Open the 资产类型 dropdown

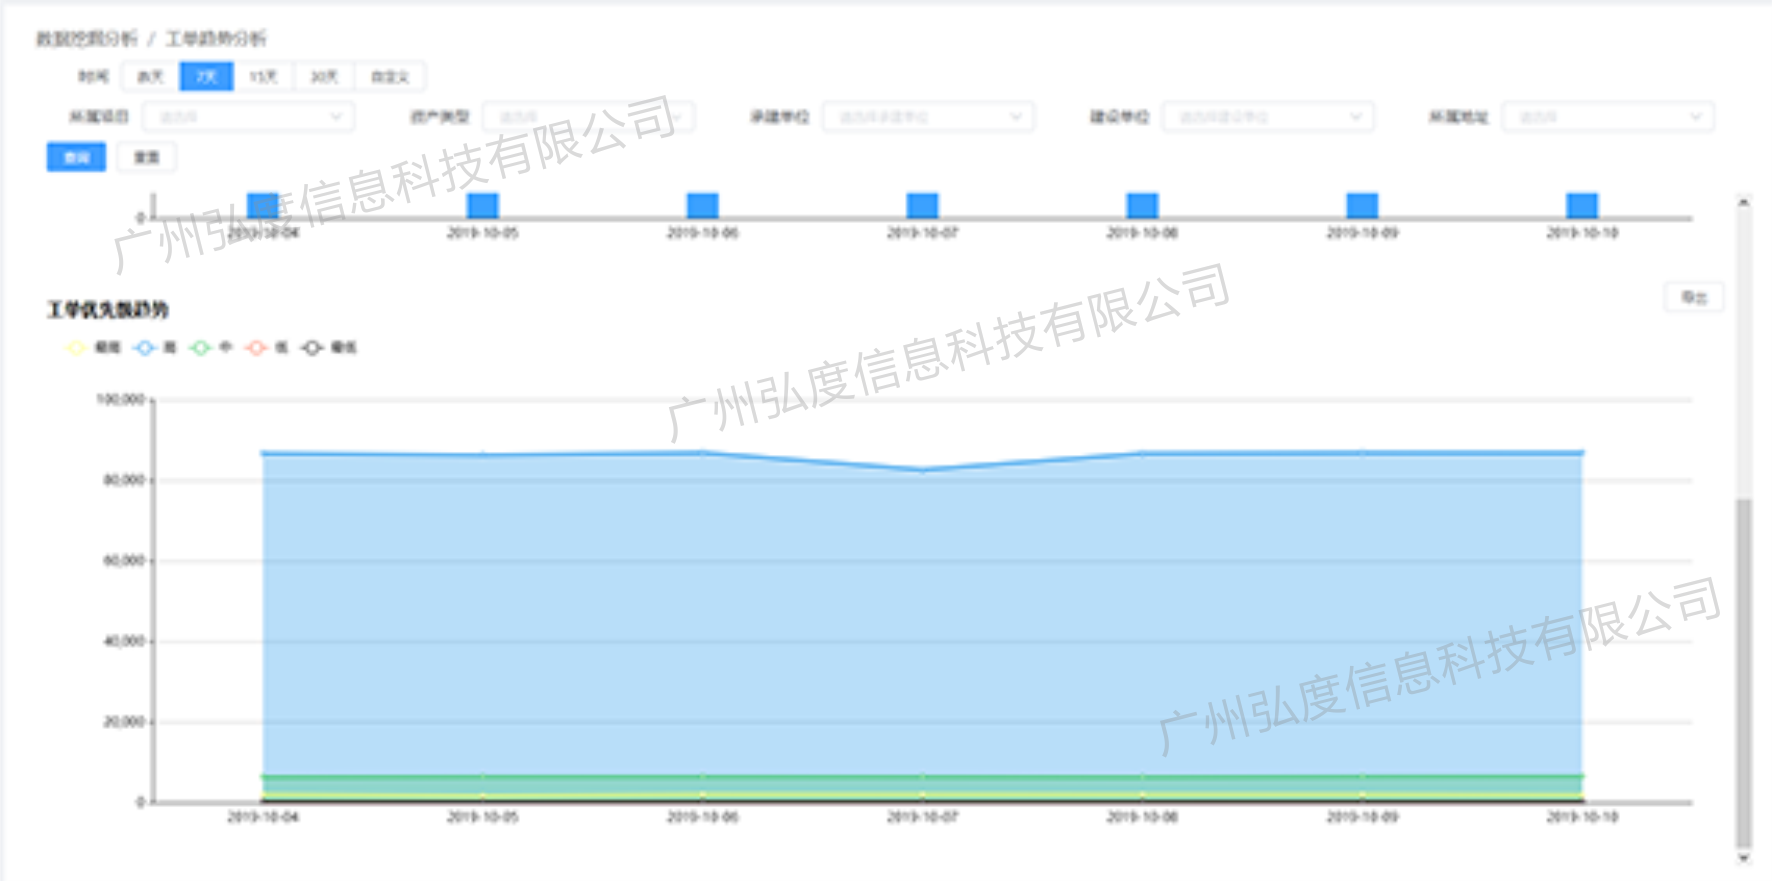click(588, 117)
